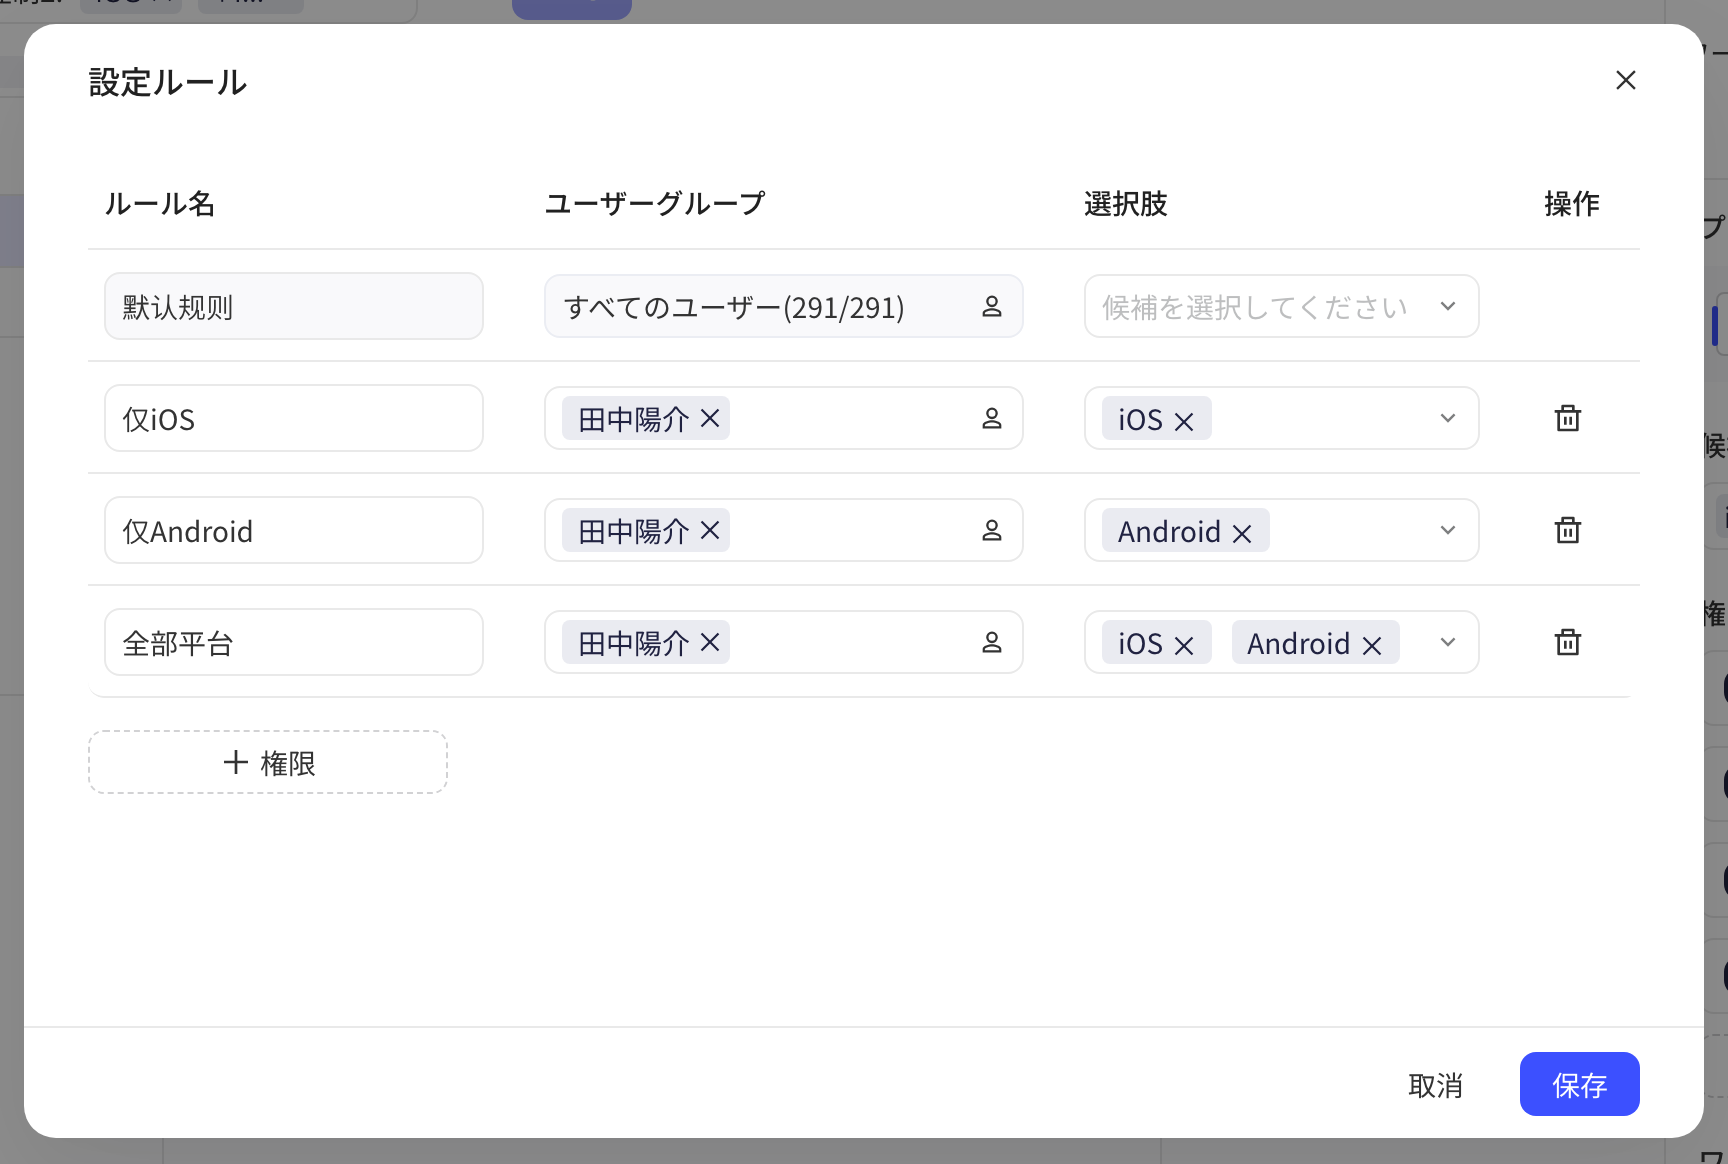This screenshot has height=1164, width=1728.
Task: Expand options dropdown arrow in 全部平台 row
Action: 1448,642
